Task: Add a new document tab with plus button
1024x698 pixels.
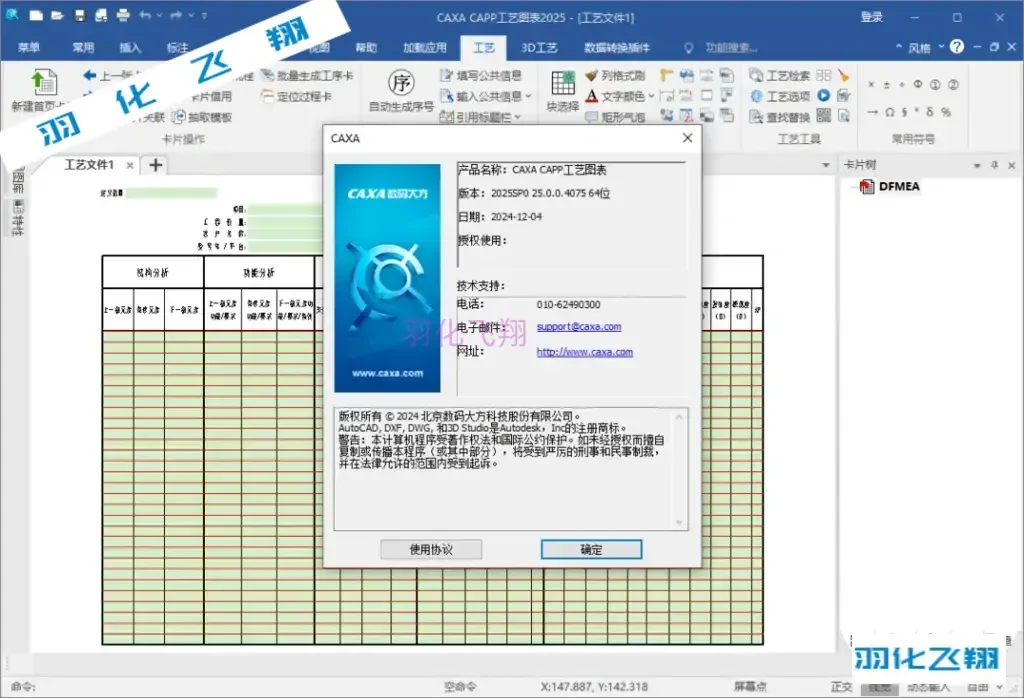Action: (155, 165)
